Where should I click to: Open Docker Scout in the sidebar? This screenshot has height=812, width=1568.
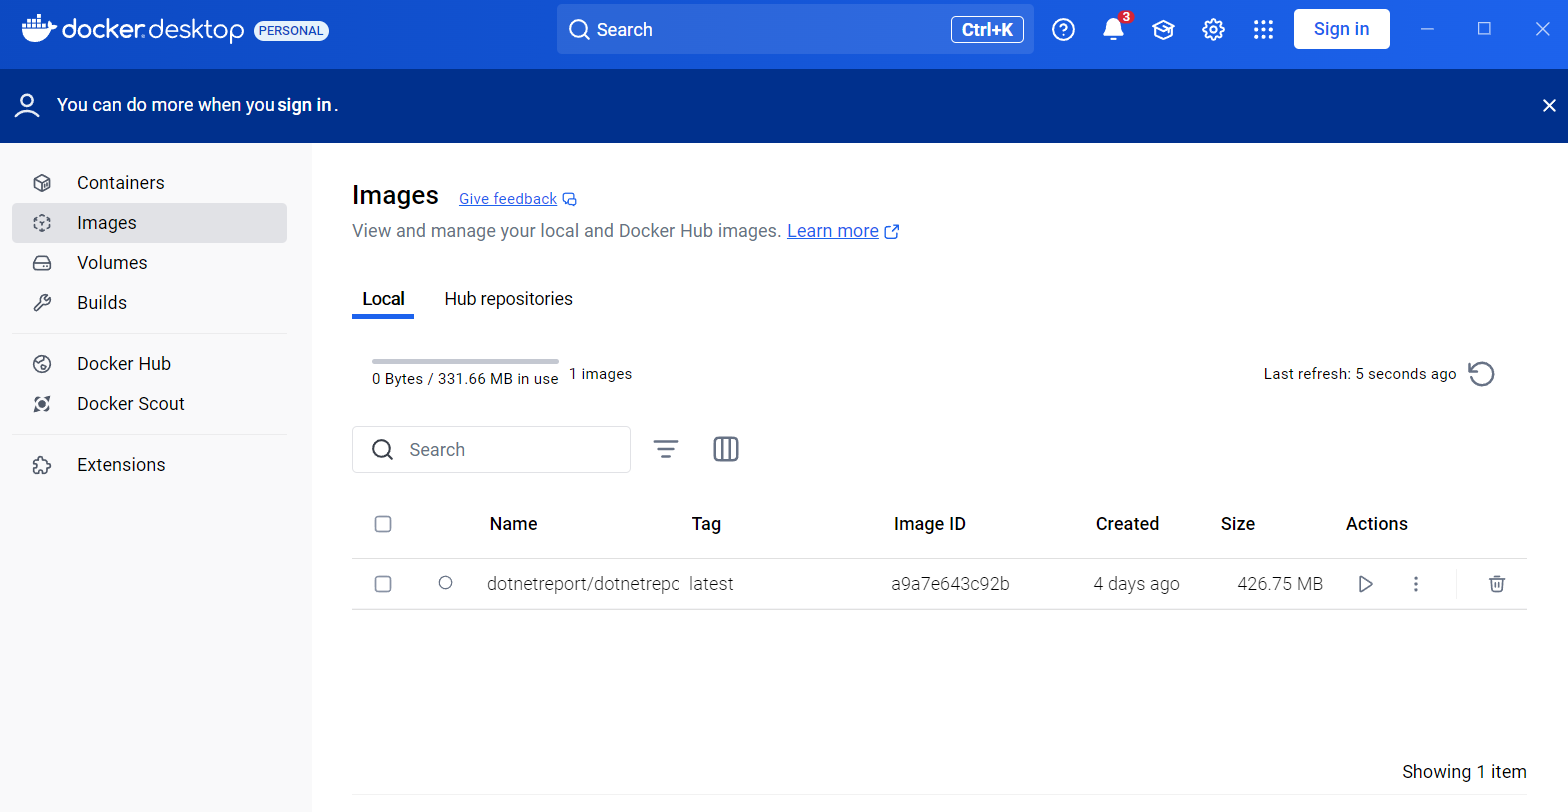click(x=149, y=404)
